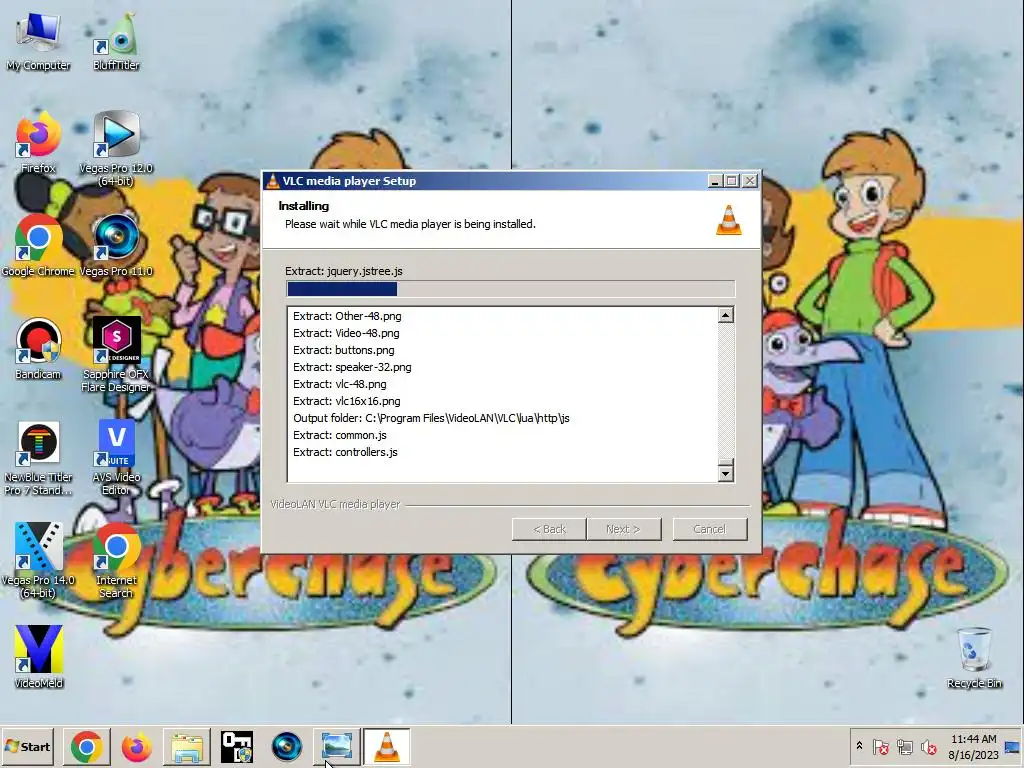Click the installation progress bar
This screenshot has width=1024, height=768.
[x=511, y=289]
